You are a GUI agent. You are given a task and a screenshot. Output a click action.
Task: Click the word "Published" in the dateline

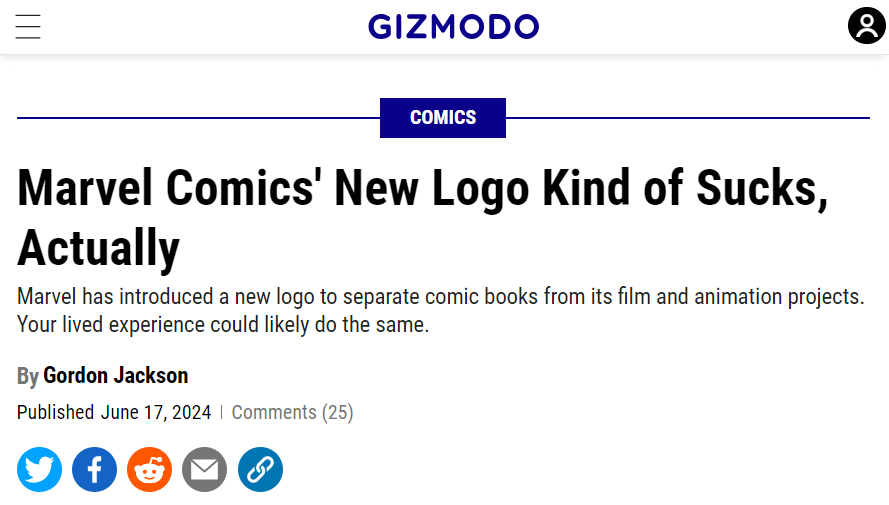click(55, 412)
